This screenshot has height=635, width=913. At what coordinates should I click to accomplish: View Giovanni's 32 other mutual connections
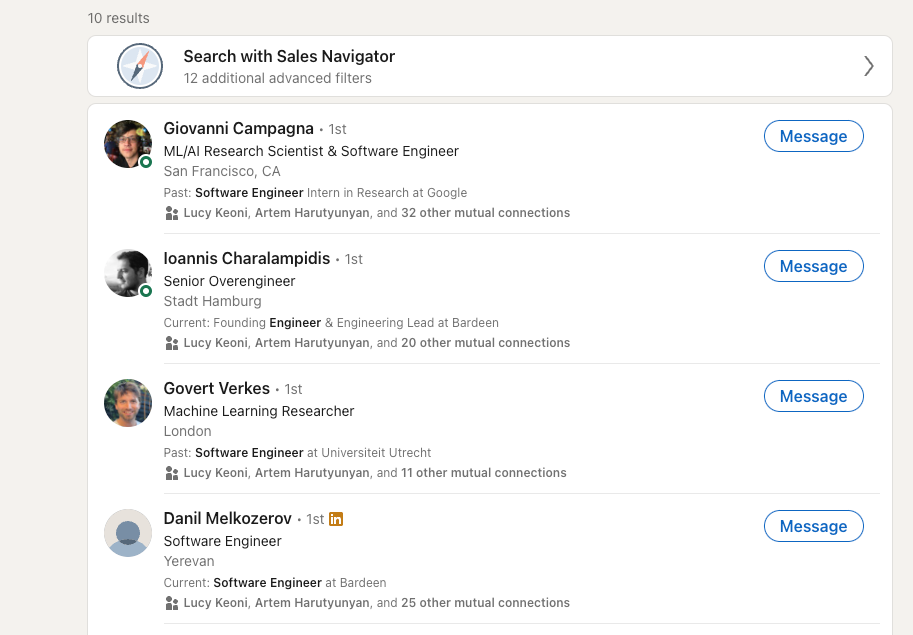tap(486, 213)
